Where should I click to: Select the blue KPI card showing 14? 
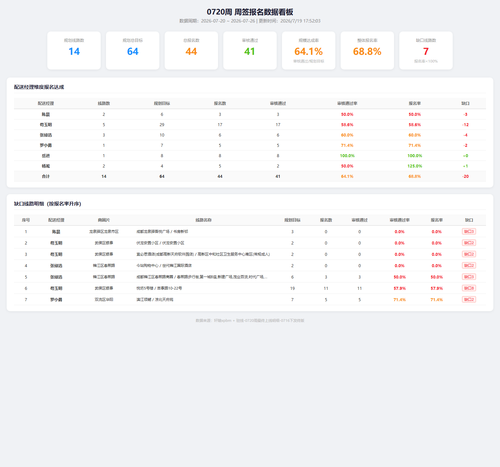coord(74,51)
